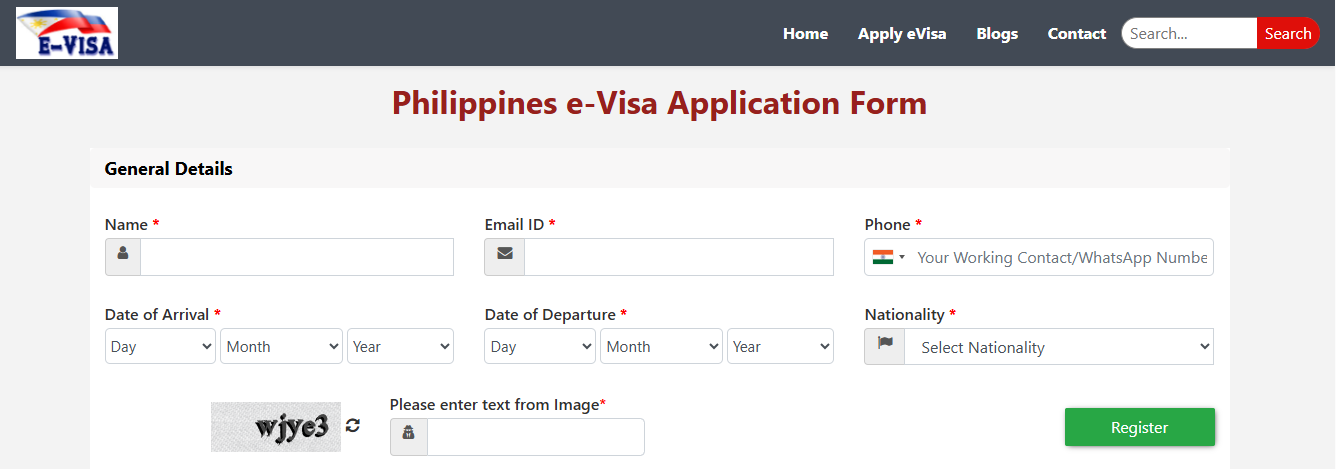Click the flag icon beside Nationality

[885, 346]
